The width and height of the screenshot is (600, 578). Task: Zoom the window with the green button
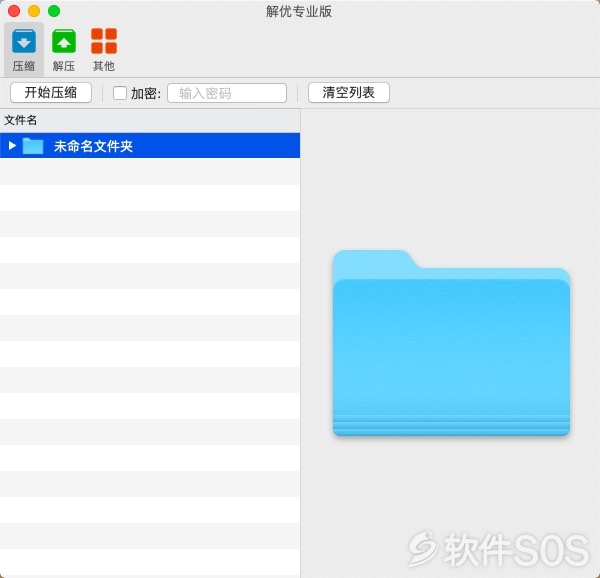[54, 11]
